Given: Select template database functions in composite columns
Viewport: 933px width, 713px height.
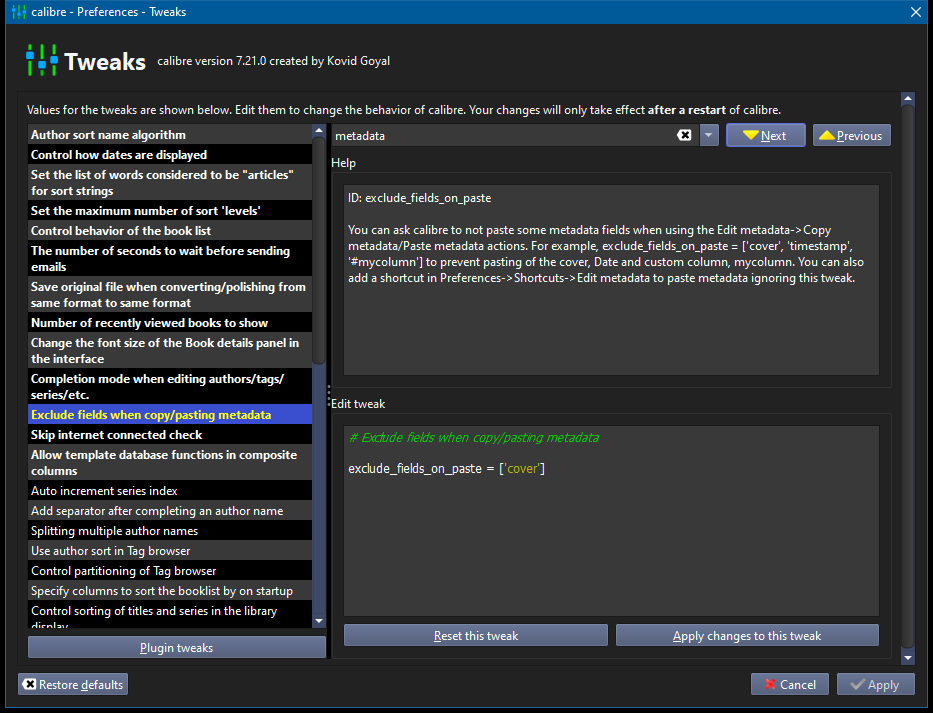Looking at the screenshot, I should [170, 462].
